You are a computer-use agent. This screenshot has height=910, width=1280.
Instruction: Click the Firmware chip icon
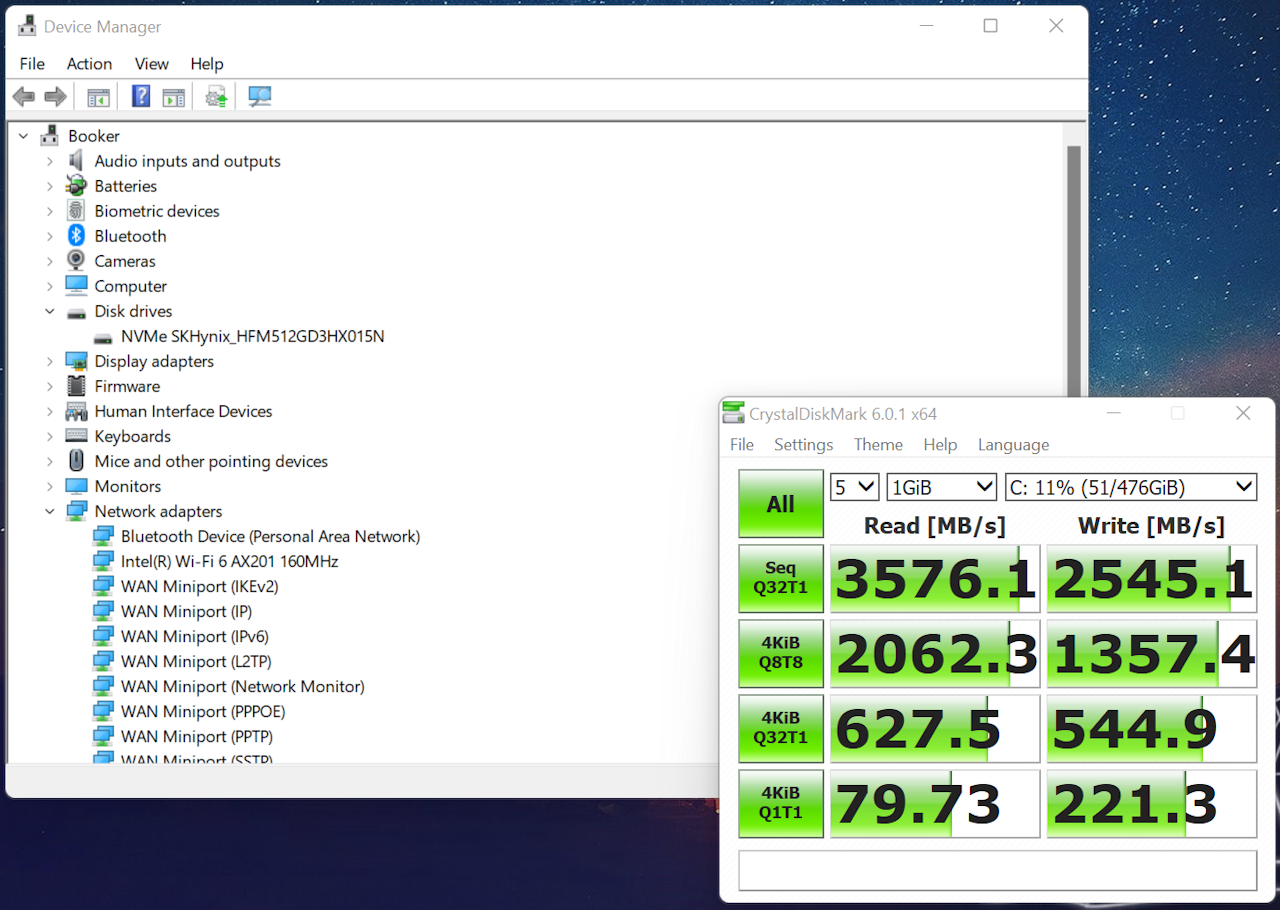[76, 386]
